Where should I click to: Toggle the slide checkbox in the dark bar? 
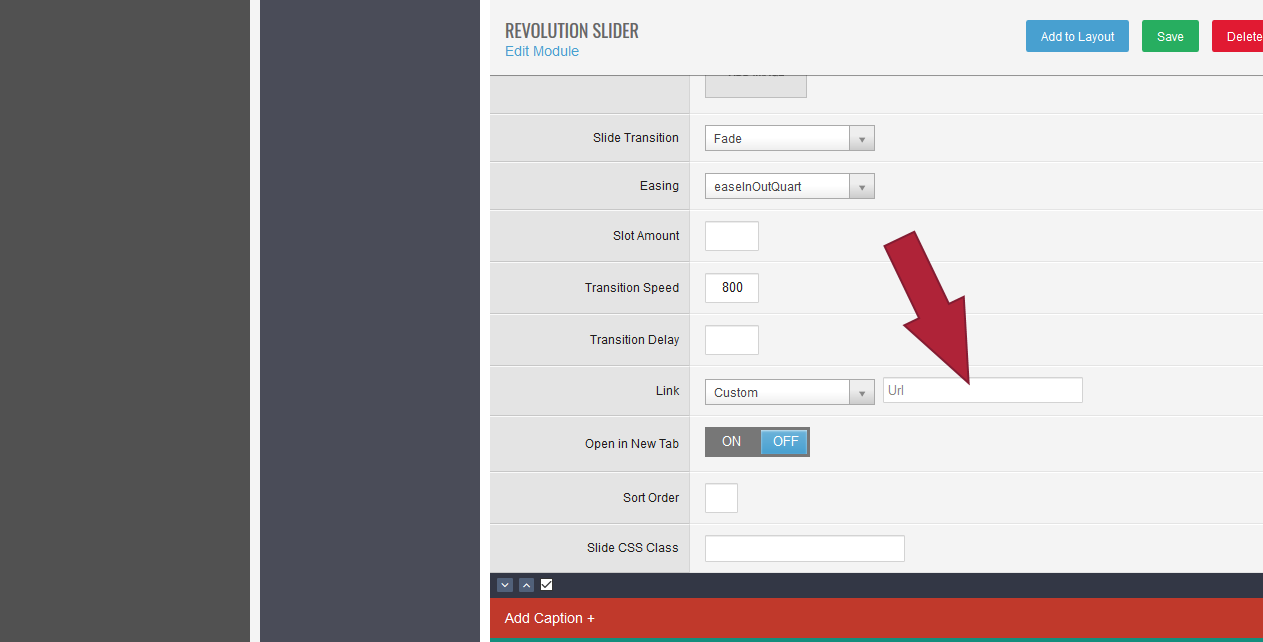[546, 585]
